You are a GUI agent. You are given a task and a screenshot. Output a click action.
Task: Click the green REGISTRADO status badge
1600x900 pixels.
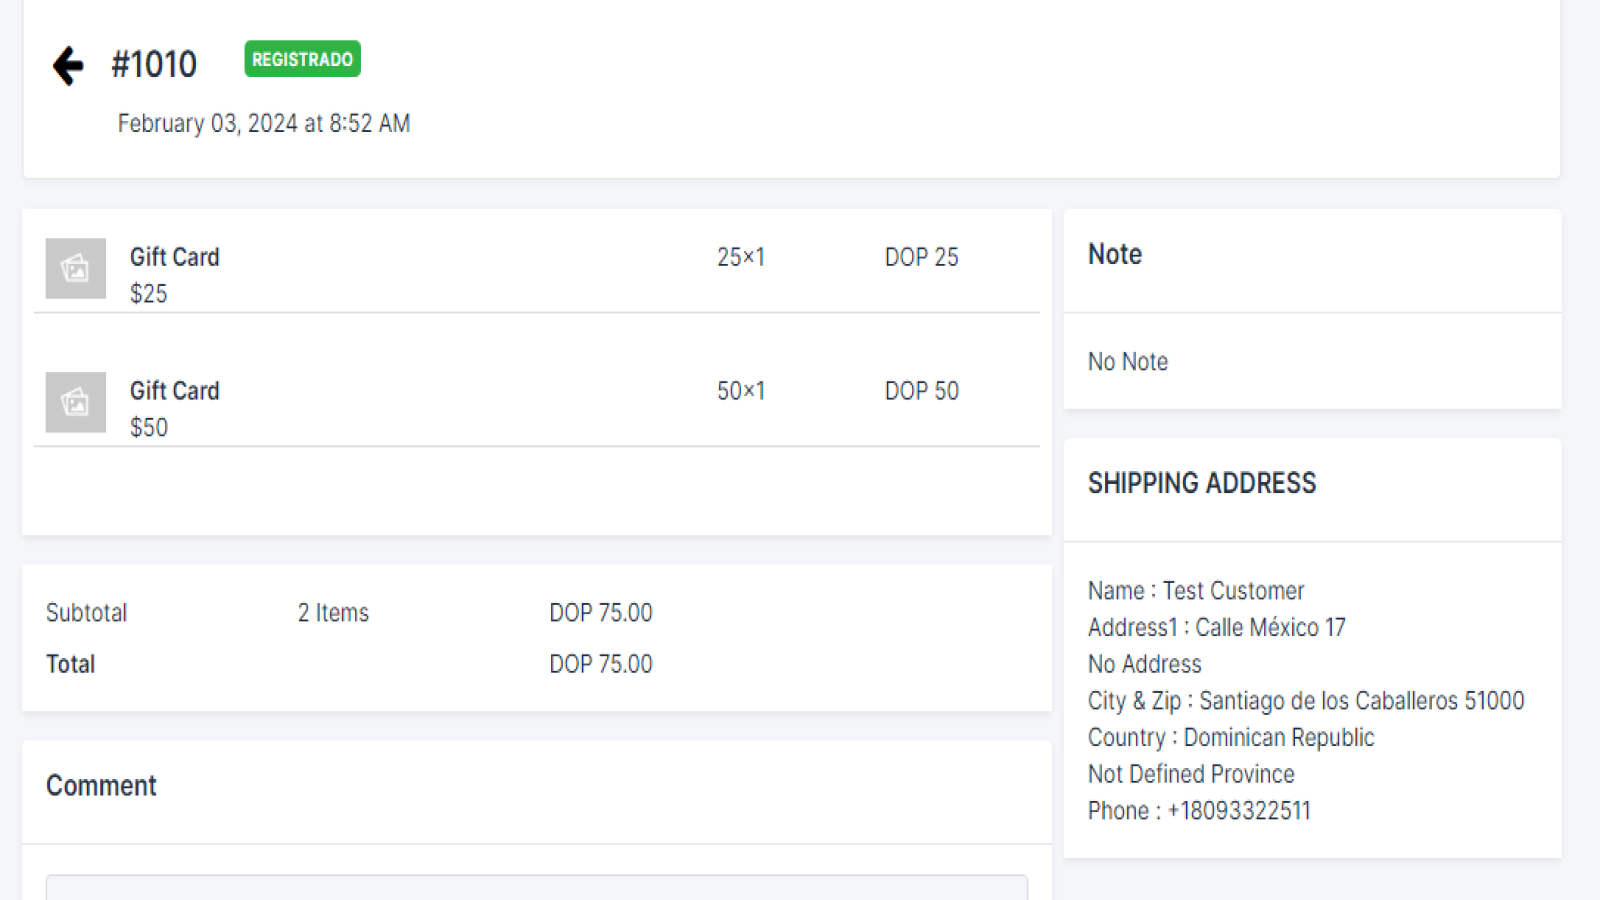coord(302,60)
